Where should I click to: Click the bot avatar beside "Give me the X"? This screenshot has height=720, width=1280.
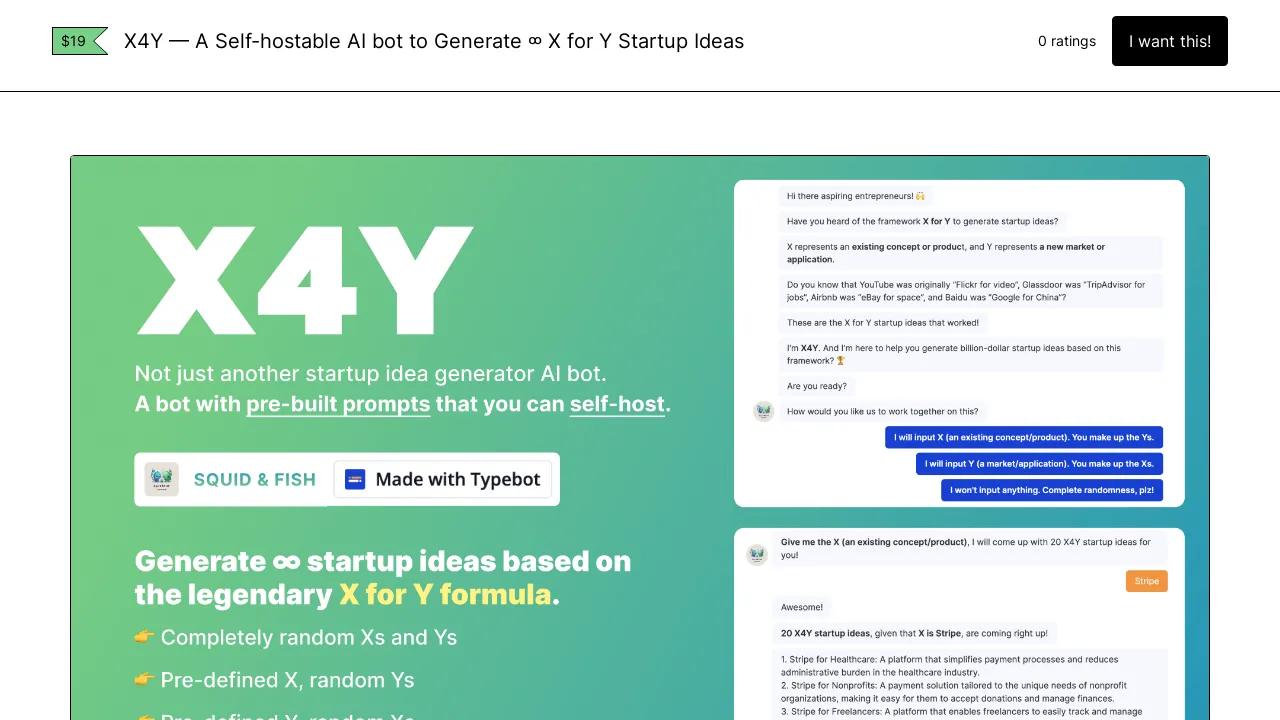point(757,554)
